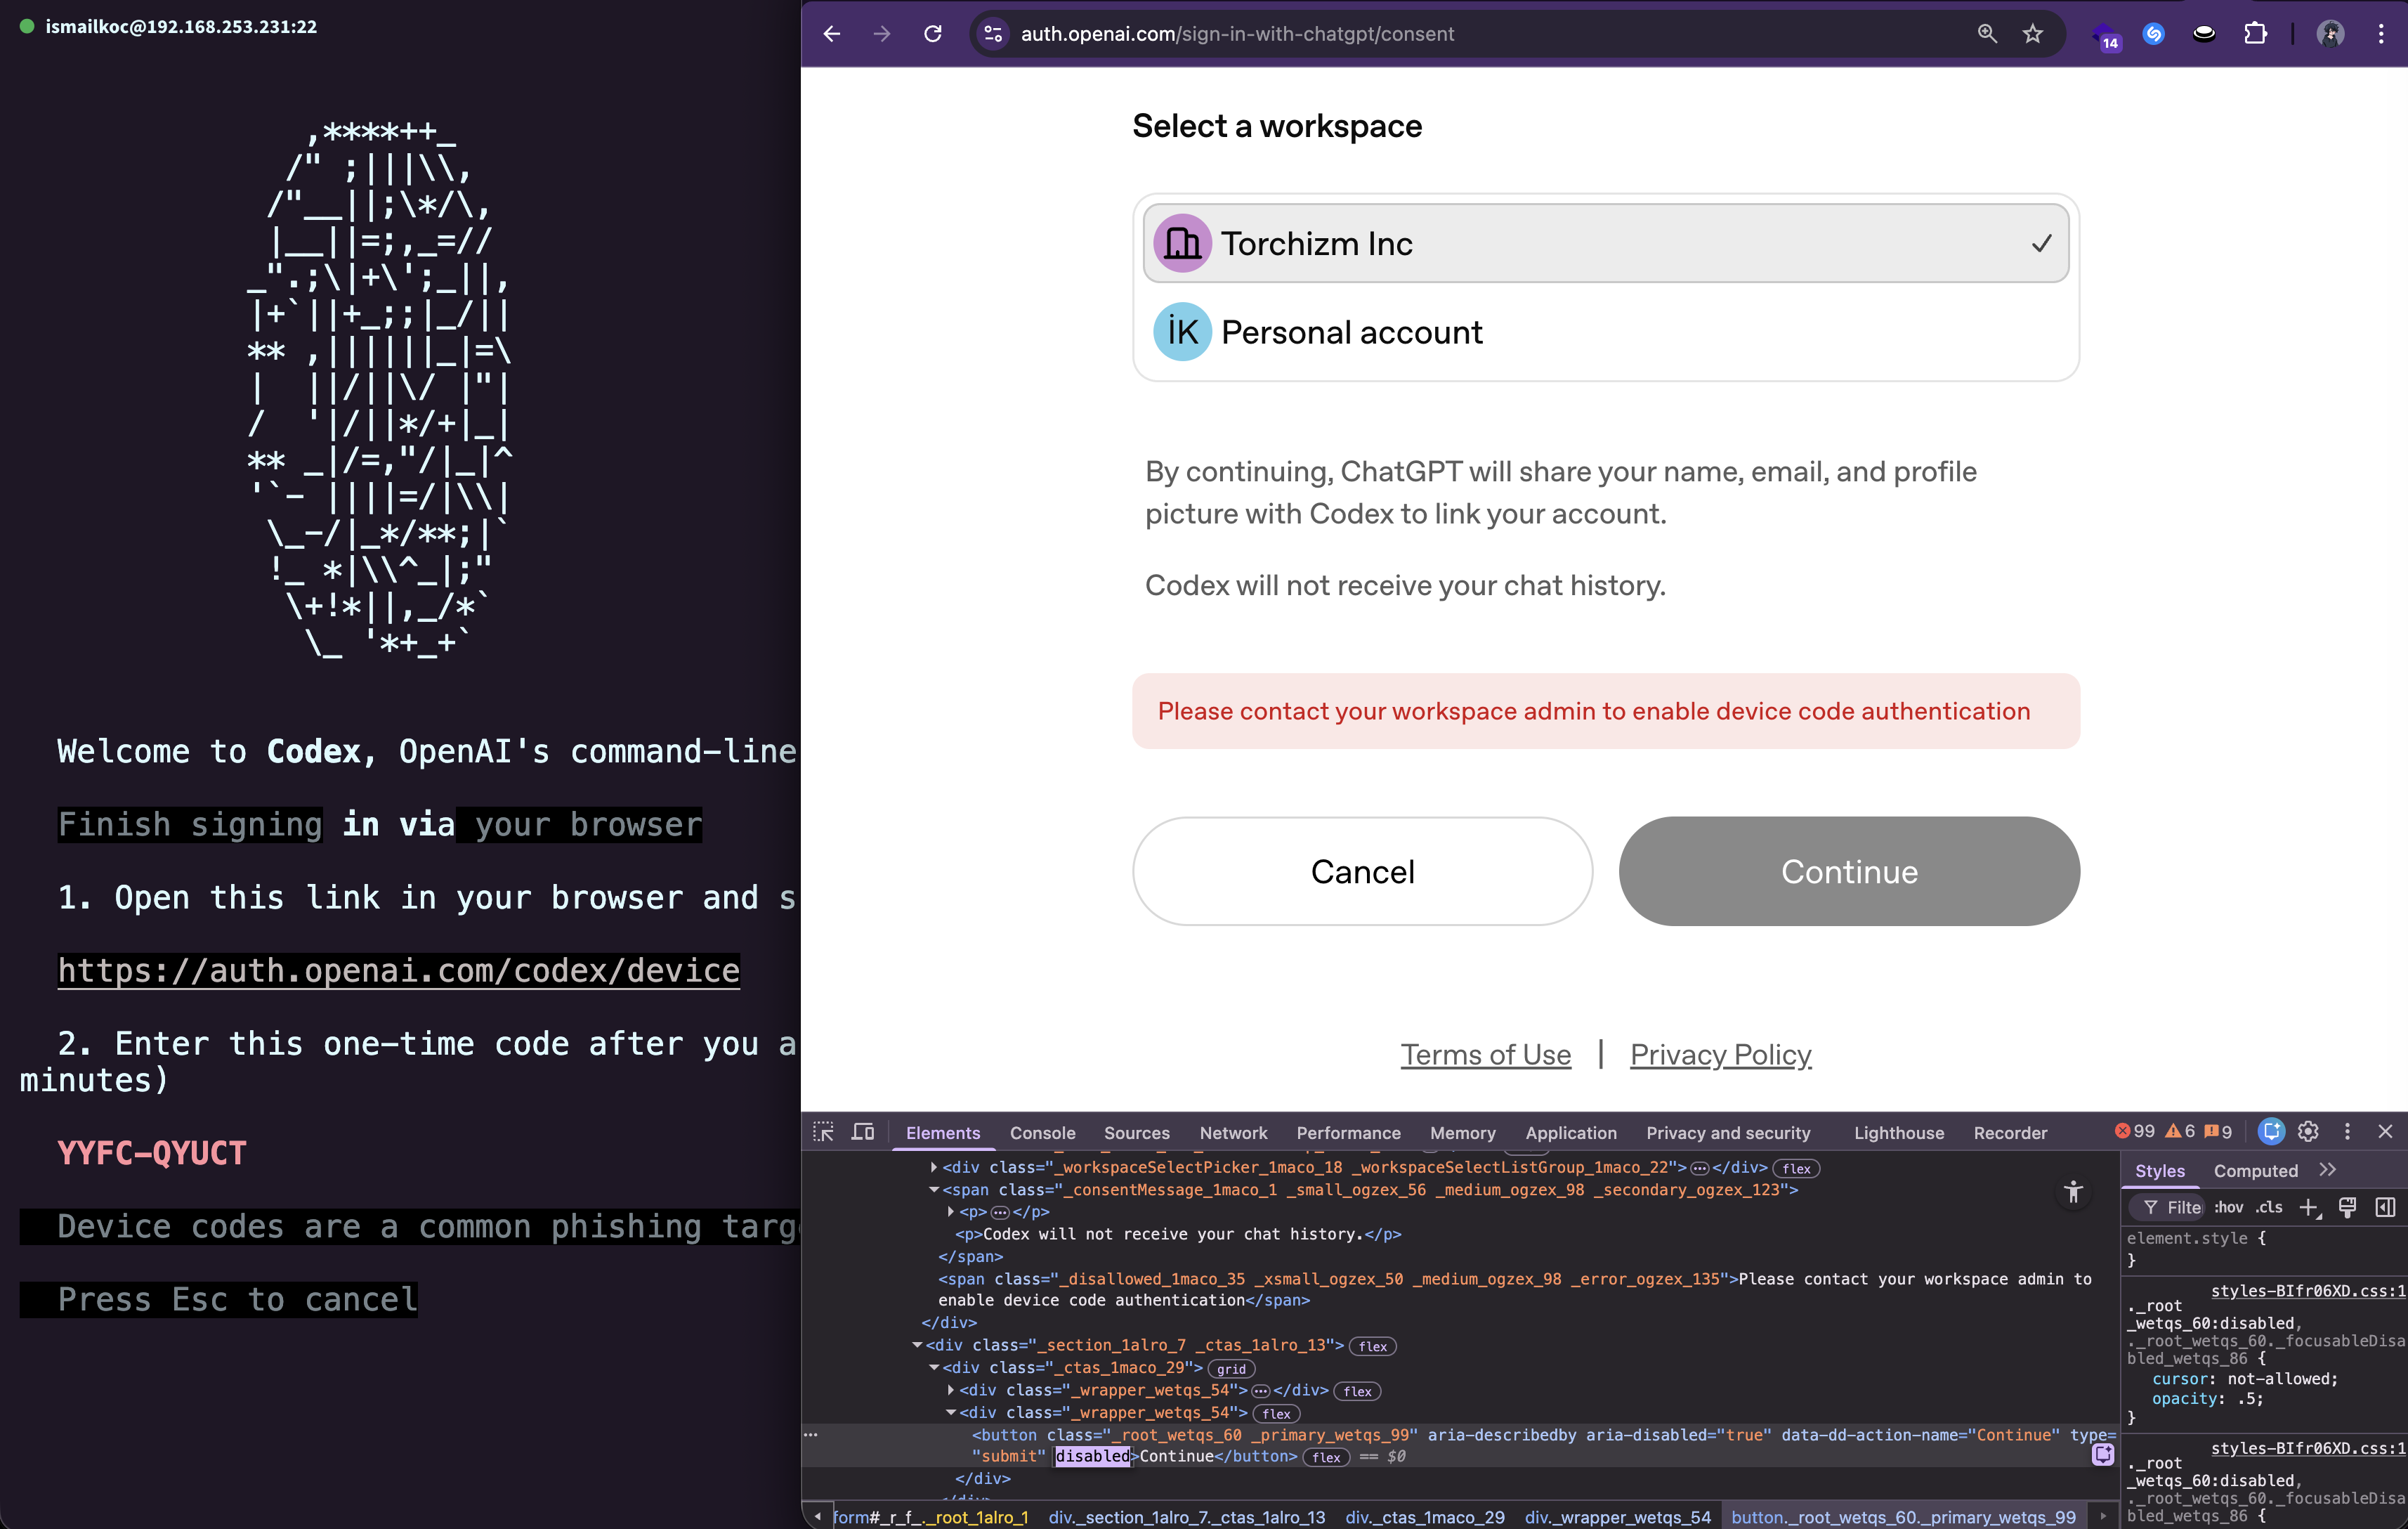
Task: Open the DevTools AI assistance button
Action: pyautogui.click(x=2272, y=1131)
